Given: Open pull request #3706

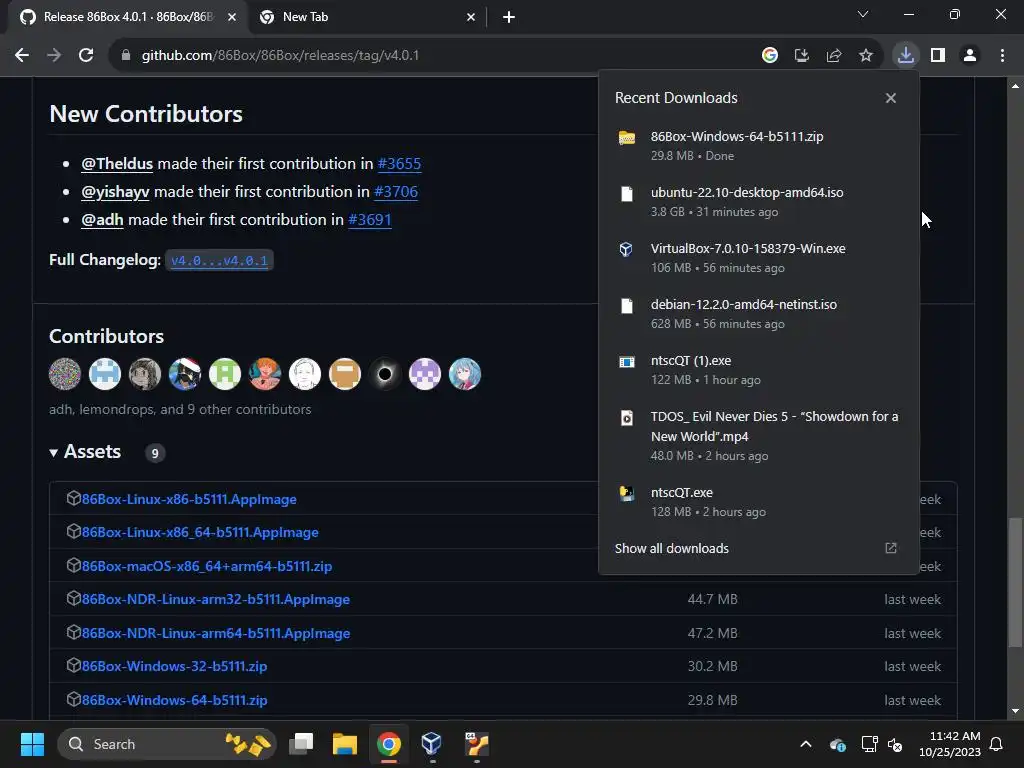Looking at the screenshot, I should [x=396, y=191].
